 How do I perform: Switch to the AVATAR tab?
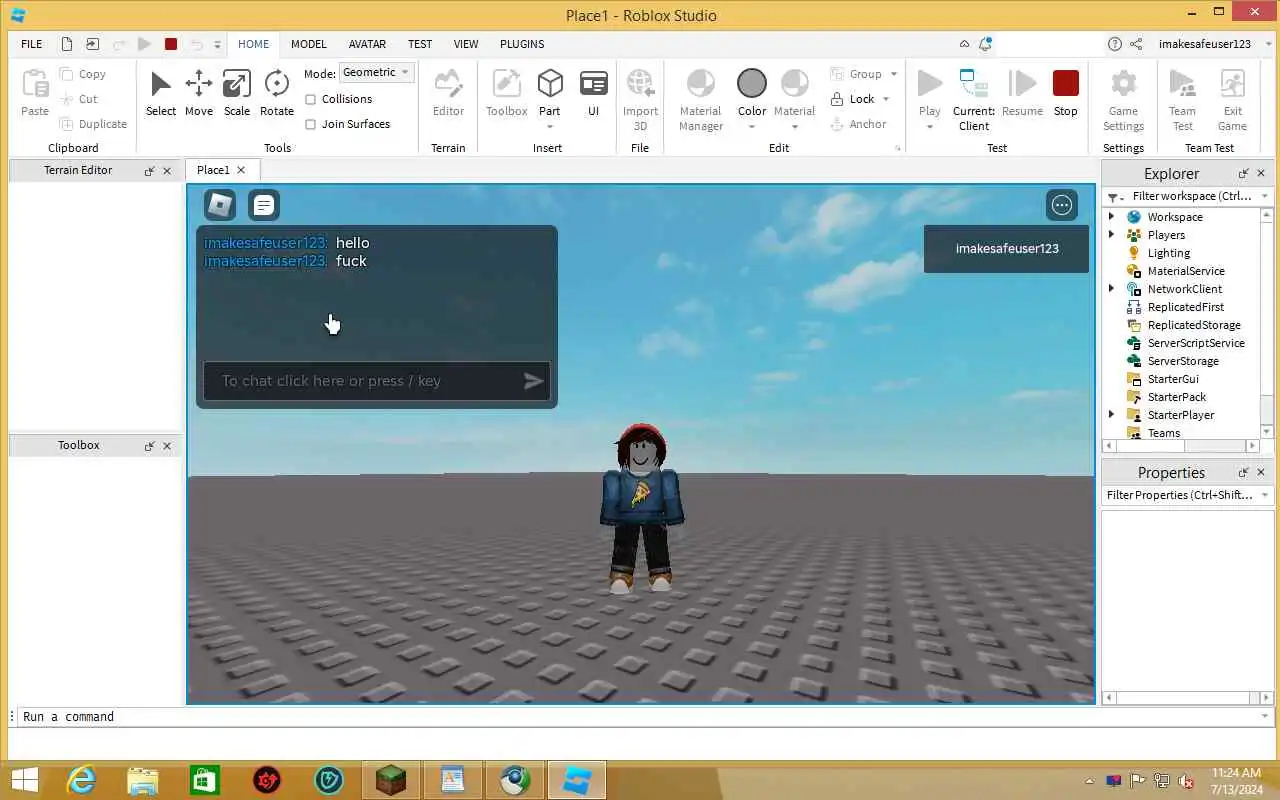click(x=367, y=44)
